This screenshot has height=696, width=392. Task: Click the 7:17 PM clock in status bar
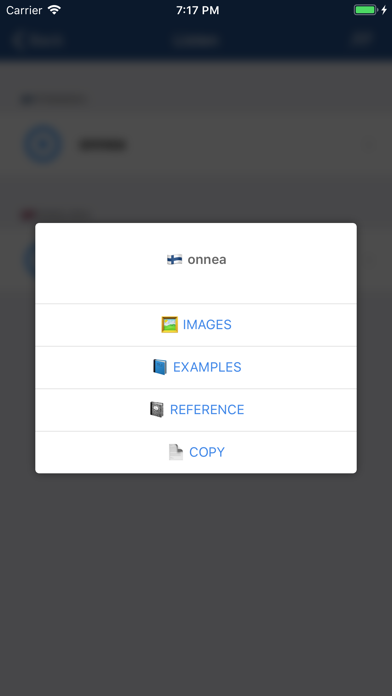[x=198, y=10]
